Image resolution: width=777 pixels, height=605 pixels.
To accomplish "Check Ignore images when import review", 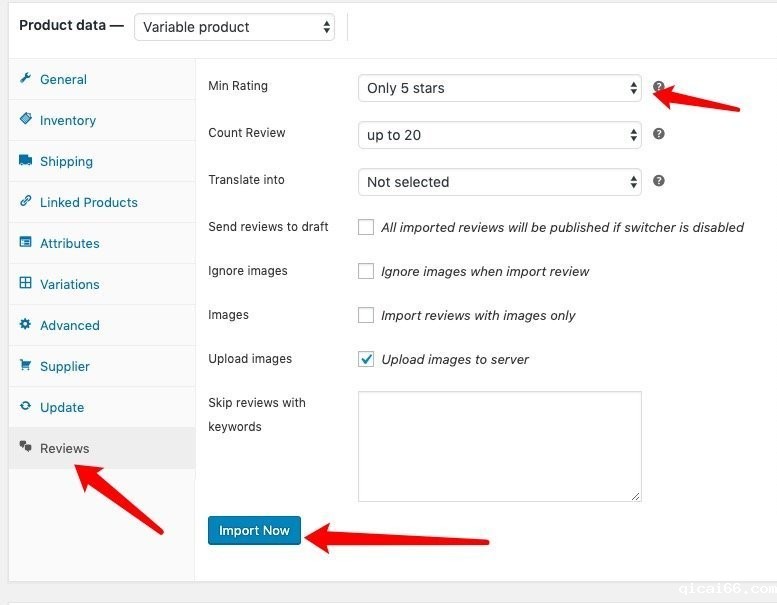I will tap(366, 271).
